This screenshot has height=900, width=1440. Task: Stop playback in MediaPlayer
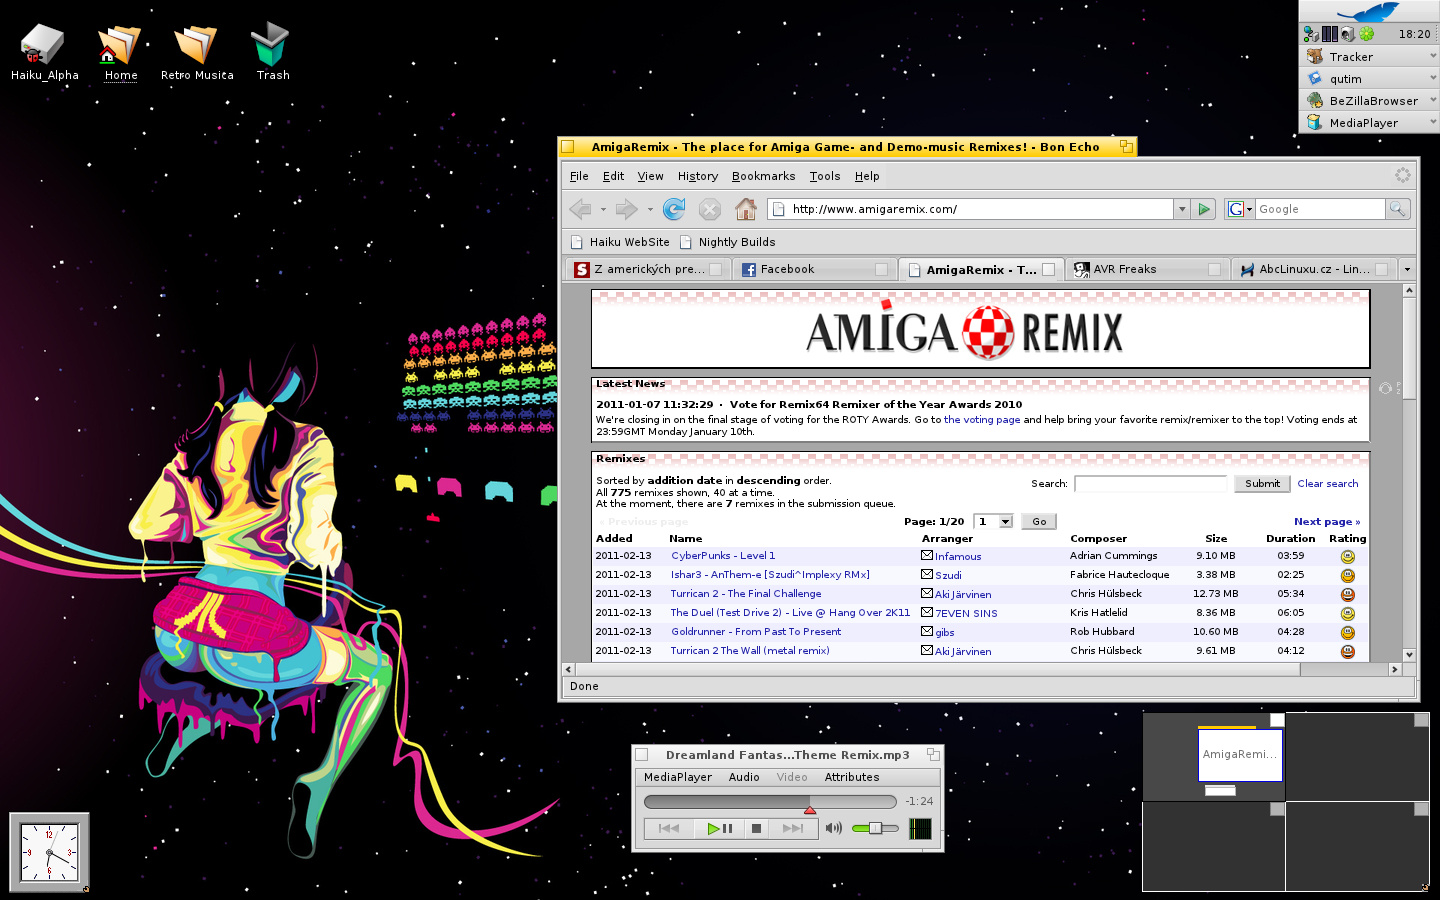tap(757, 828)
